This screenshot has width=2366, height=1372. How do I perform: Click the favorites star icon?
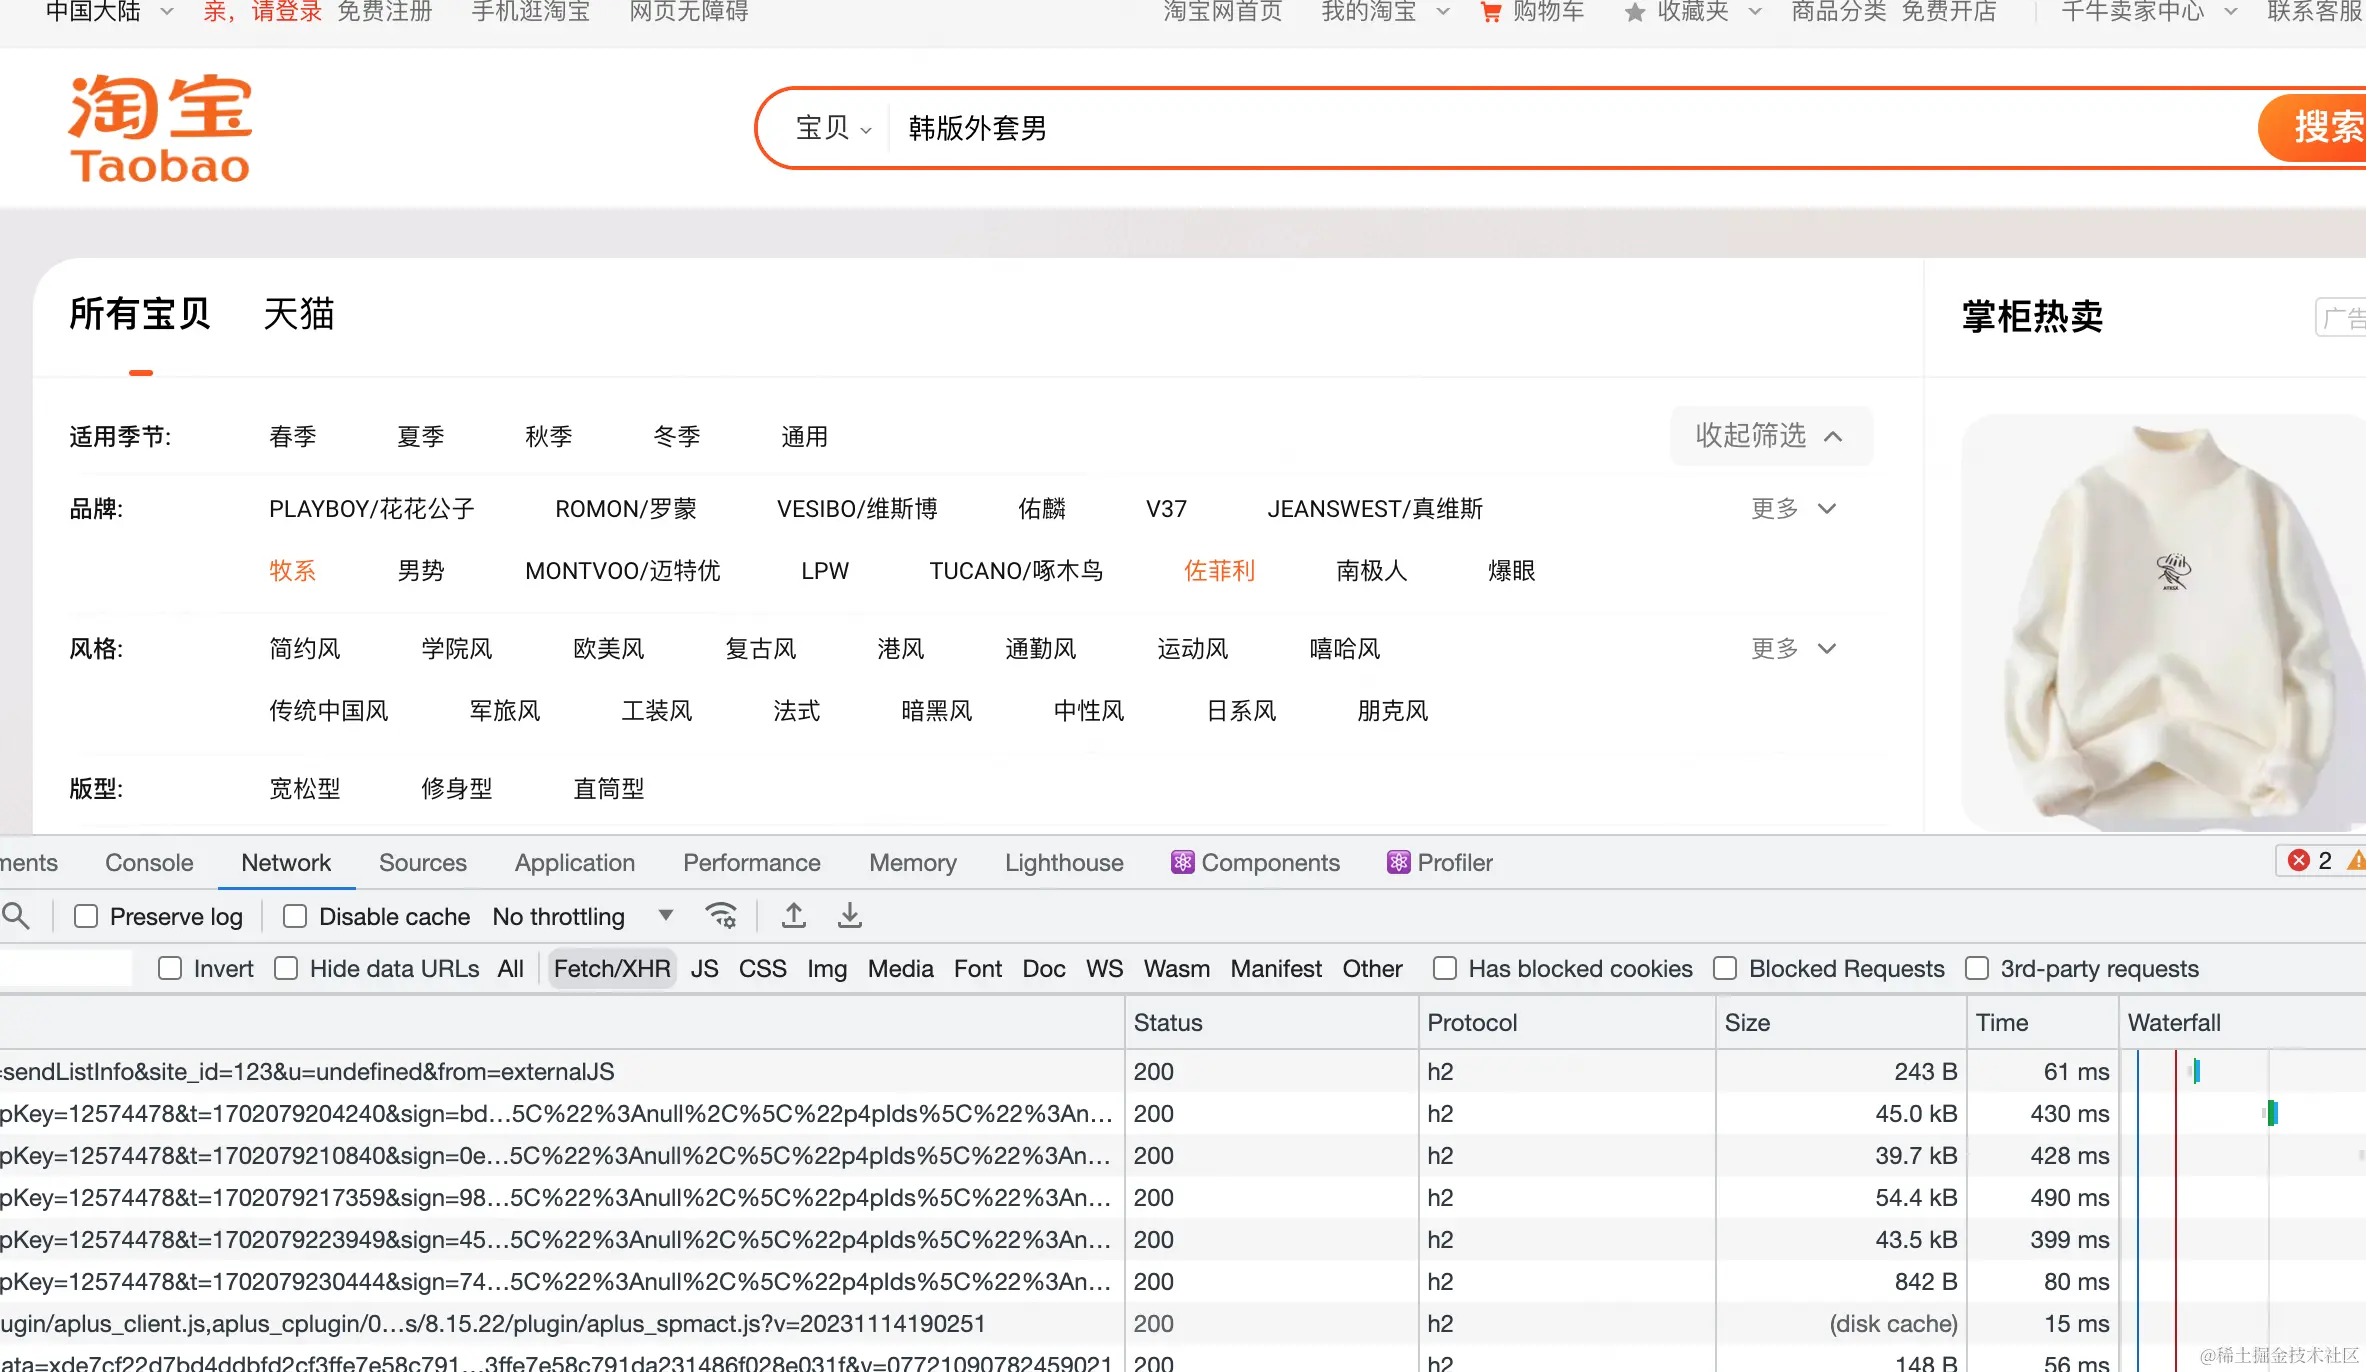coord(1635,13)
